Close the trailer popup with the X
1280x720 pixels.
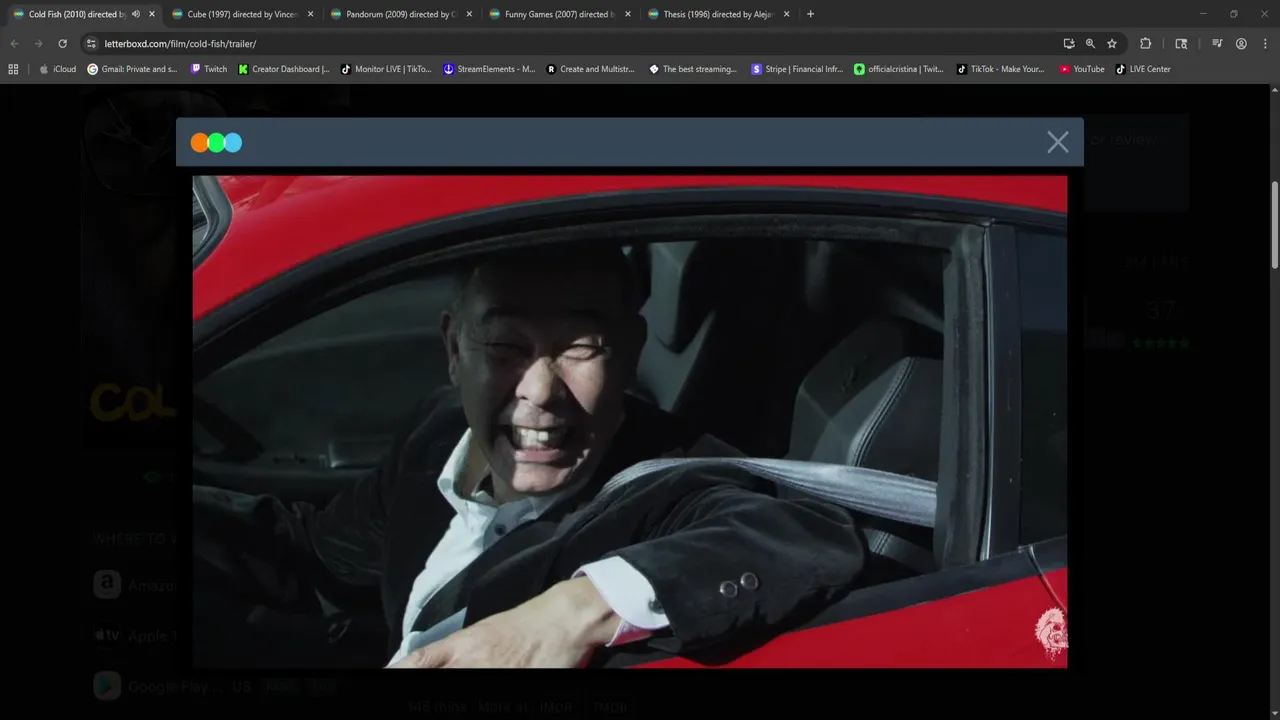[1057, 142]
